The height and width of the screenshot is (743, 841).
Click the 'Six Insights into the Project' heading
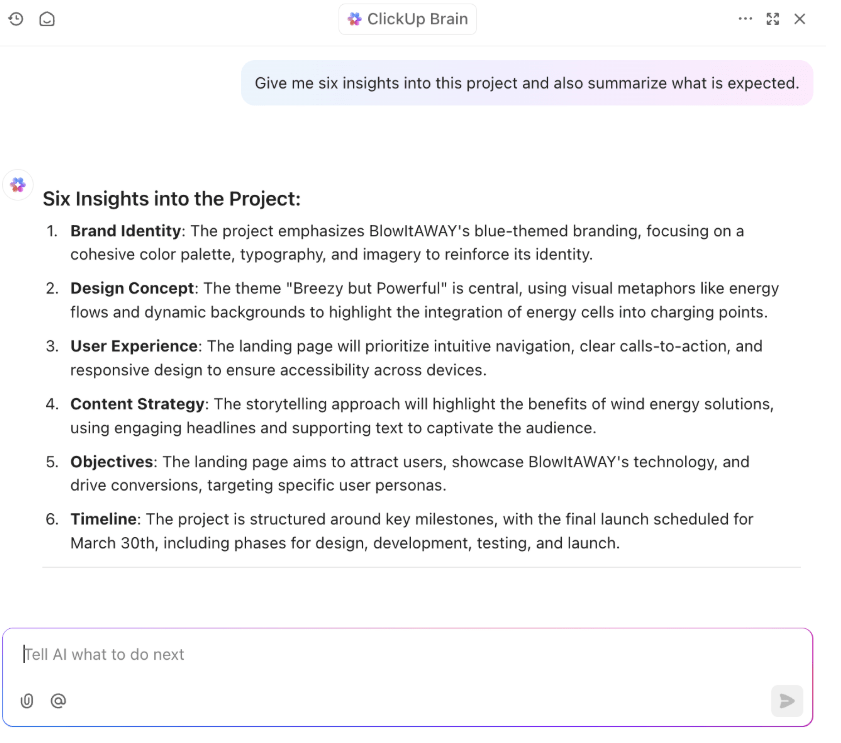tap(172, 199)
